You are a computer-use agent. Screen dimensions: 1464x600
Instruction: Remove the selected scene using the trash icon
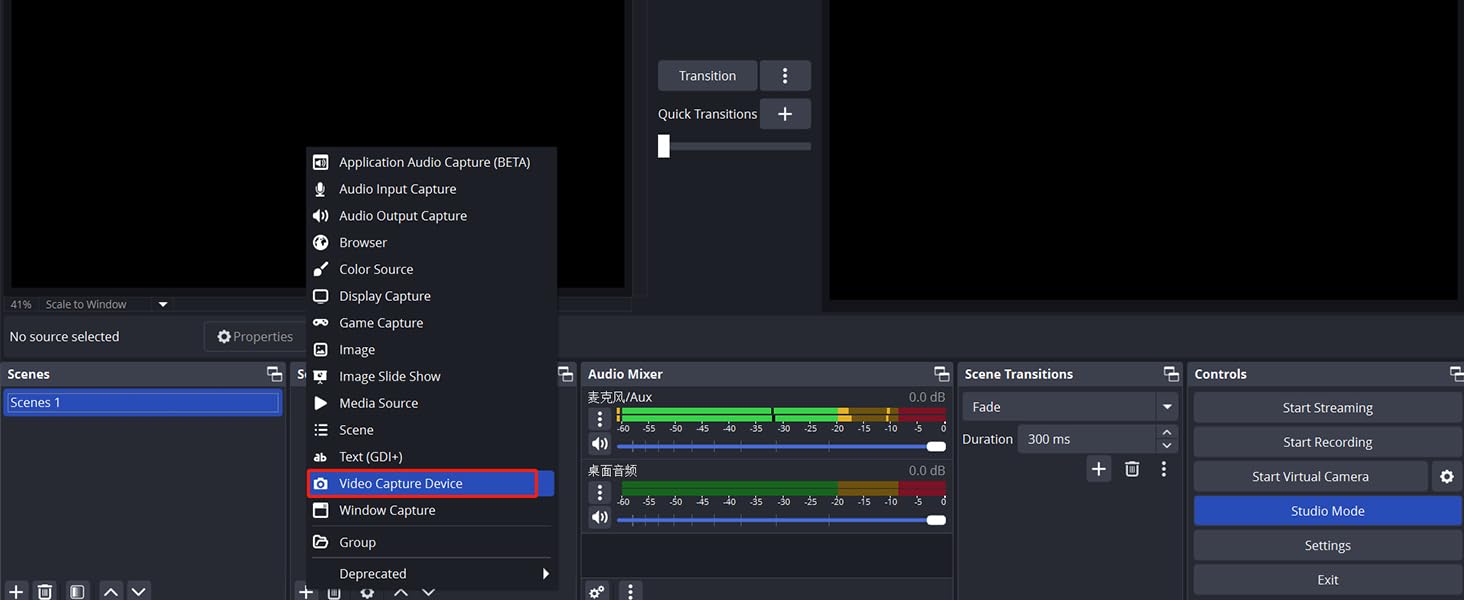[45, 591]
